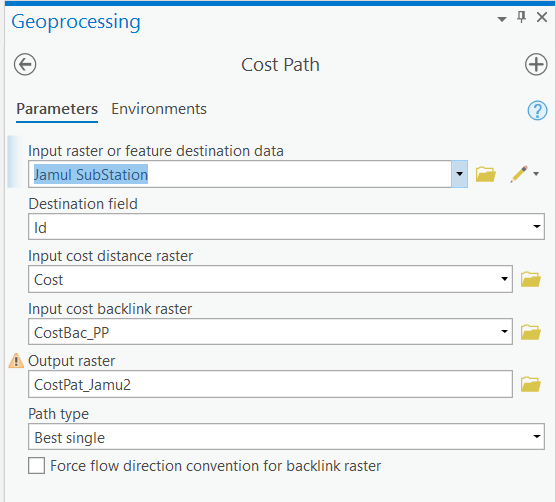Click the plus icon beside Cost Path
The width and height of the screenshot is (556, 502).
[536, 65]
